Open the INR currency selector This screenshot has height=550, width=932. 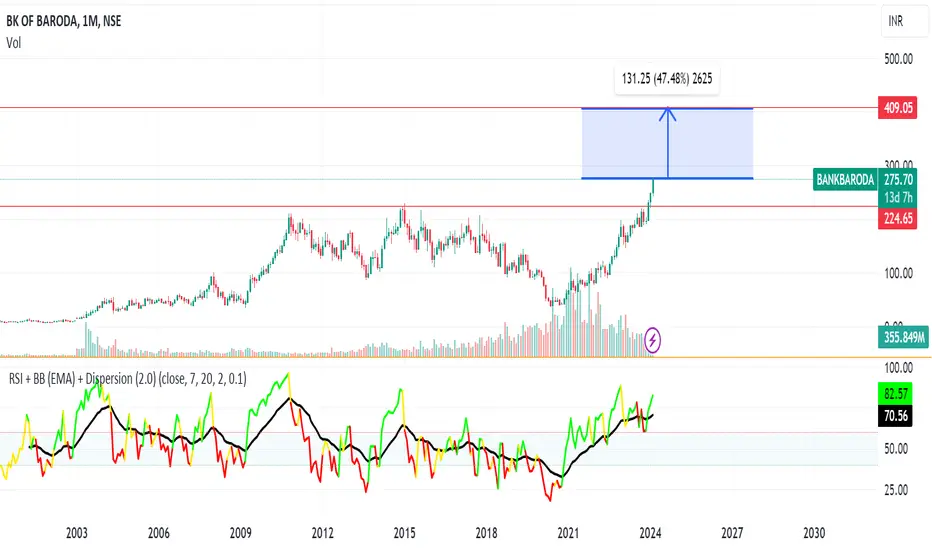pos(904,22)
